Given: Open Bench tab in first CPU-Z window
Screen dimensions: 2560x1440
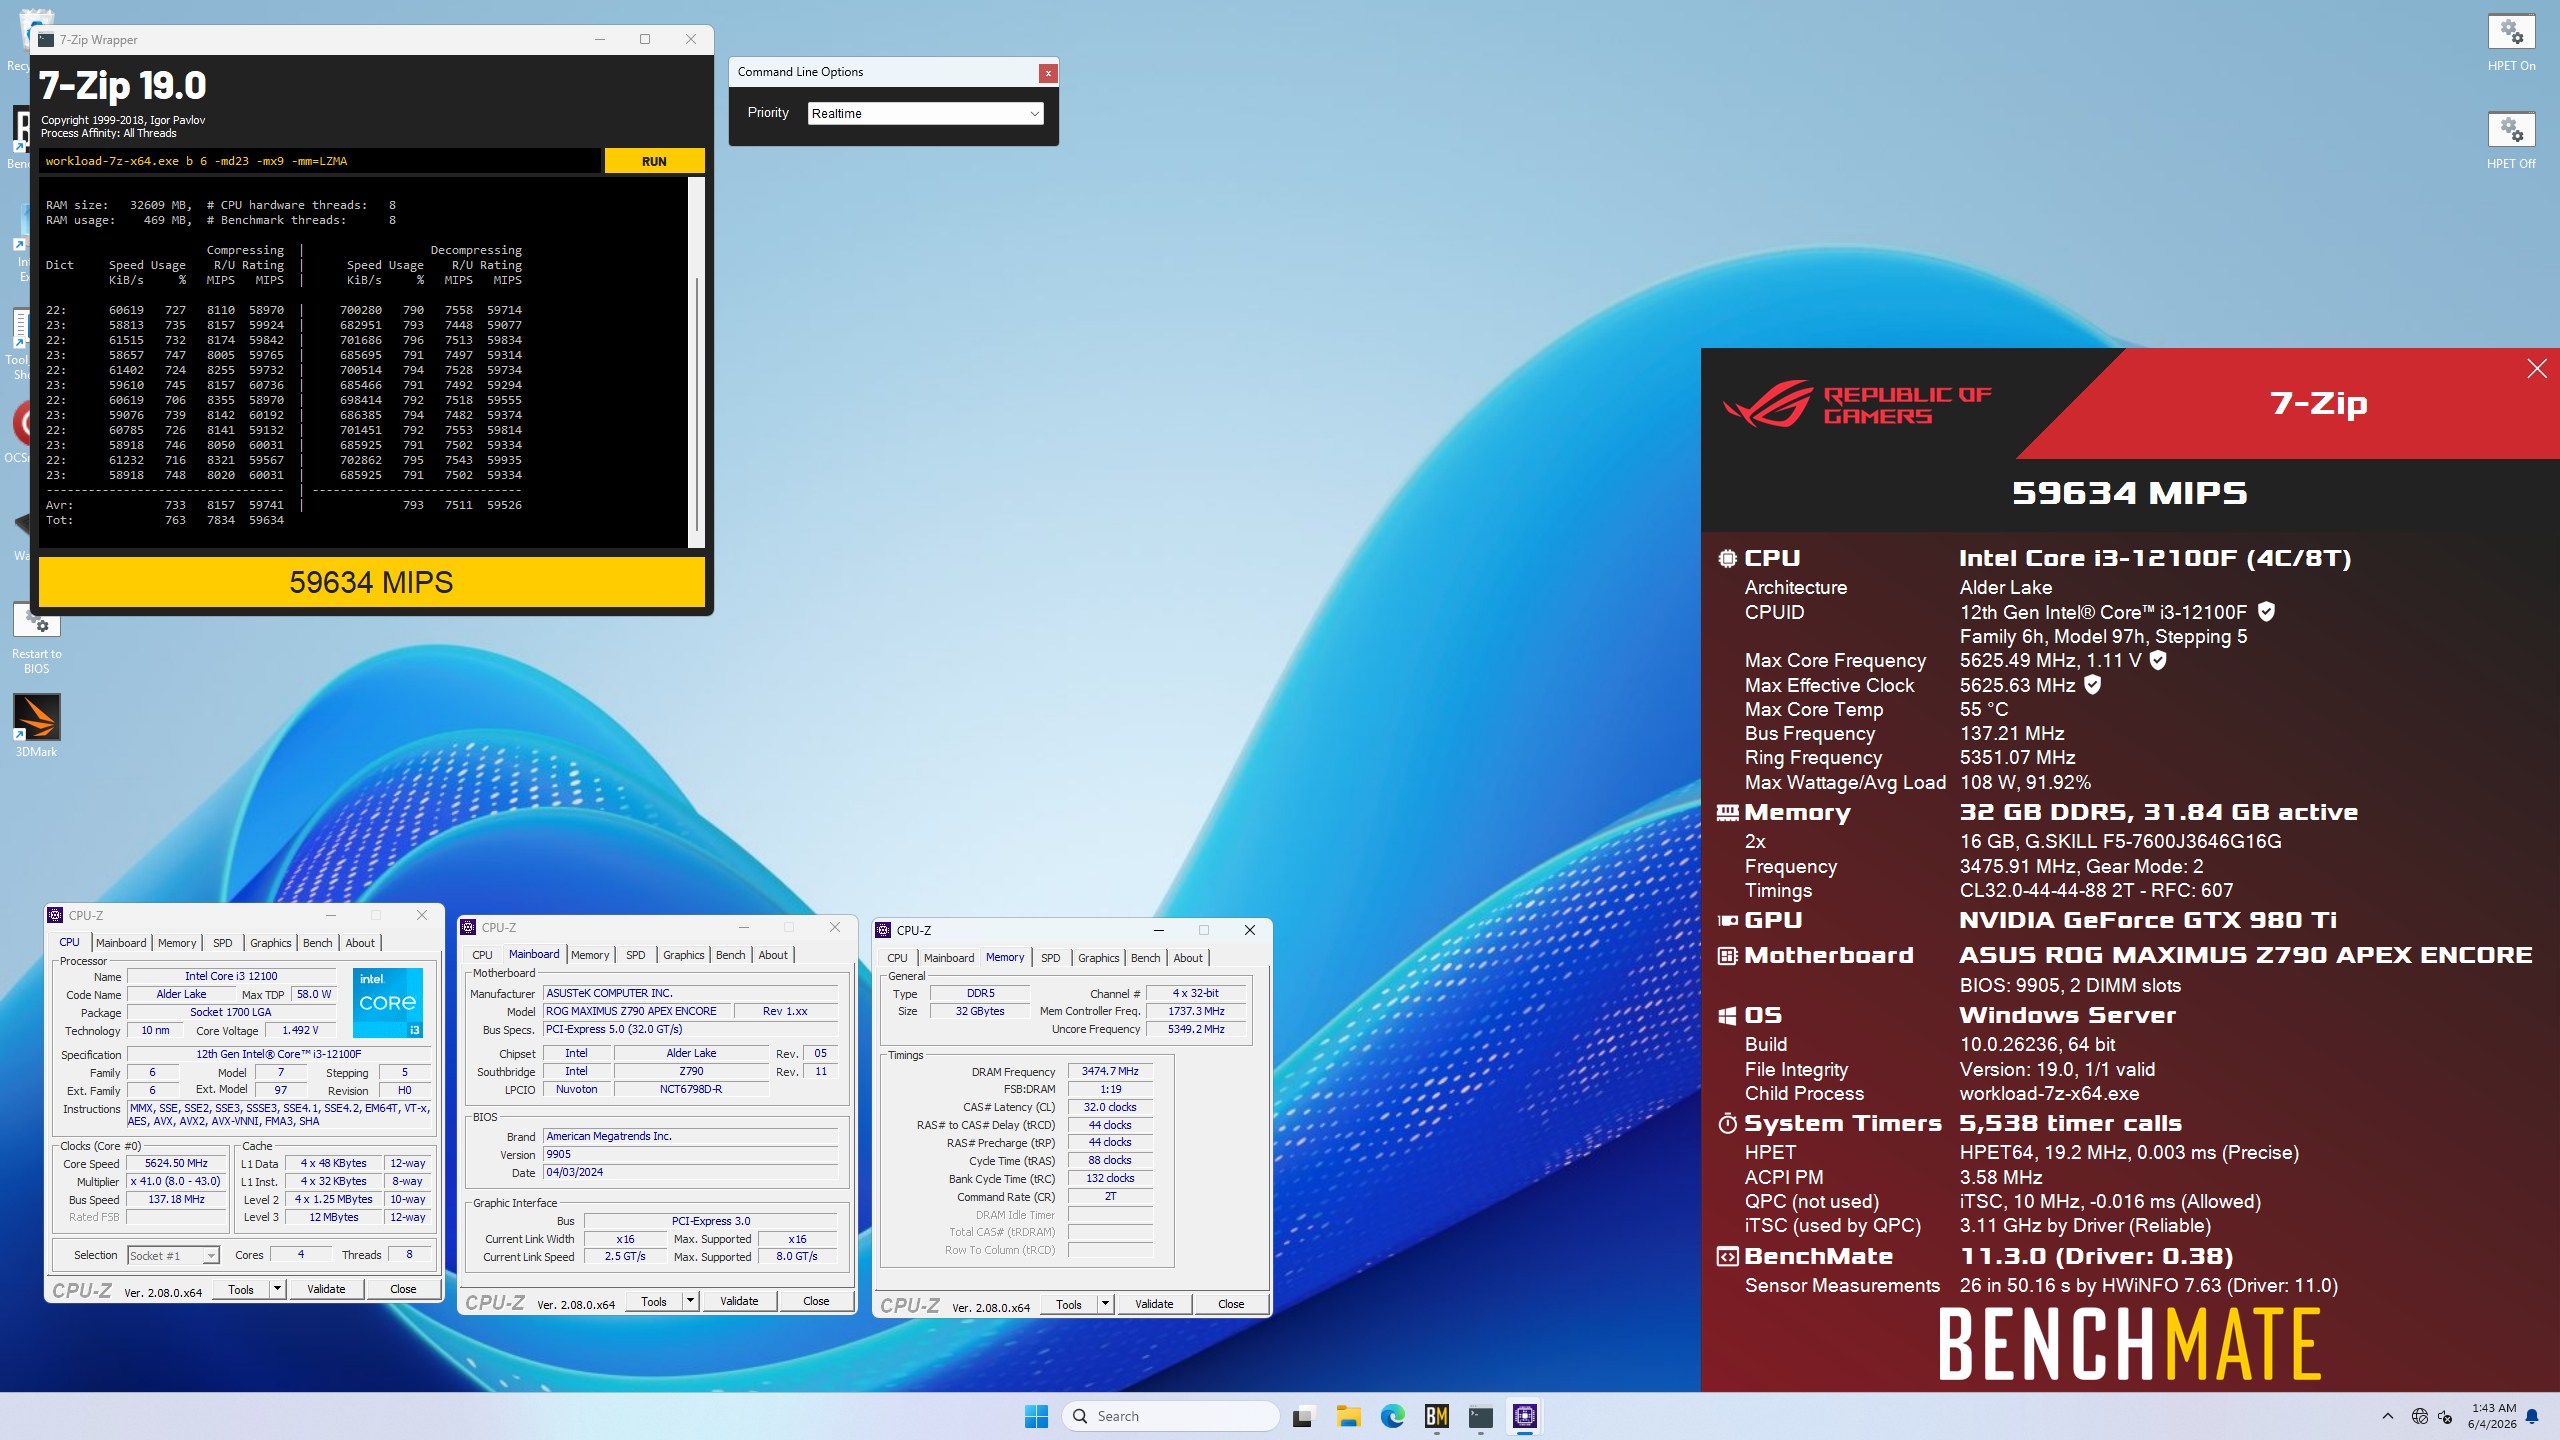Looking at the screenshot, I should (317, 943).
